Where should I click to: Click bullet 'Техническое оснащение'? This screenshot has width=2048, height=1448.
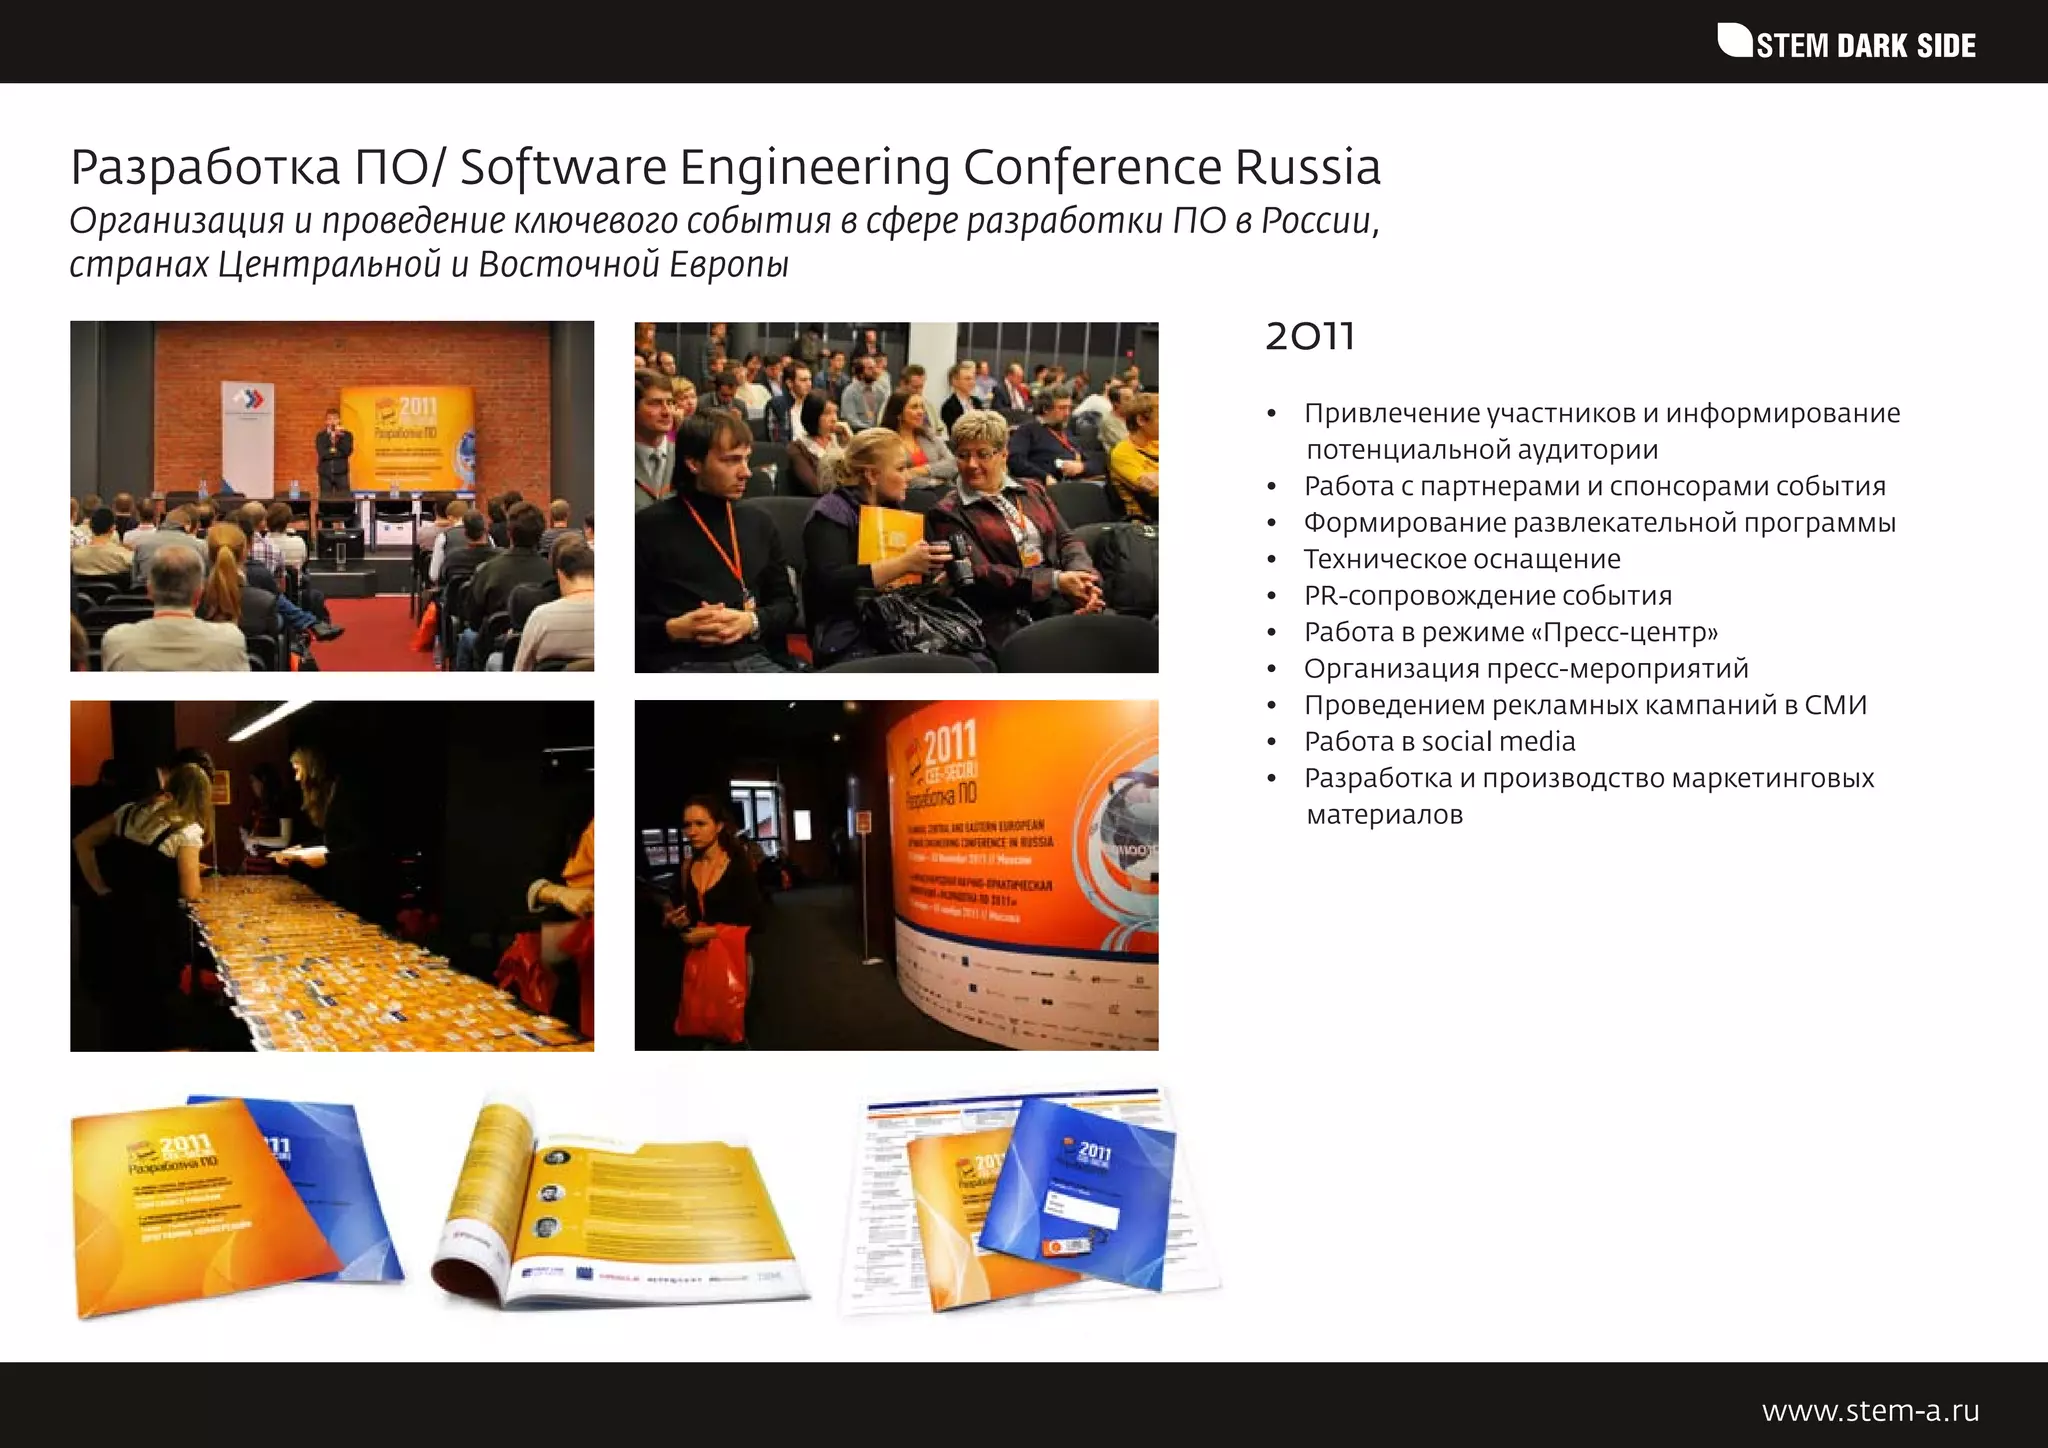pos(1462,559)
